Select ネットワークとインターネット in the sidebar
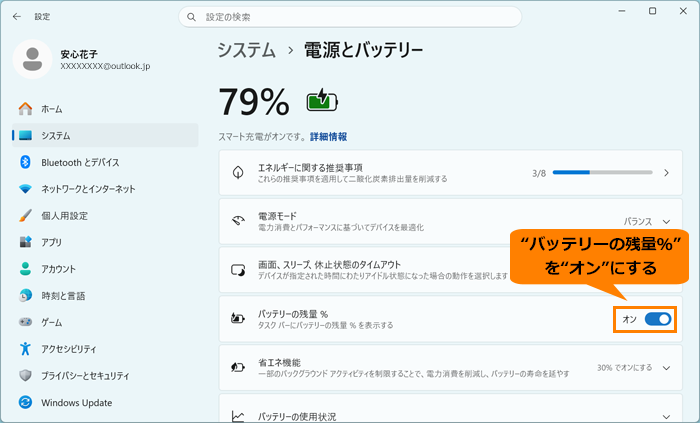Image resolution: width=700 pixels, height=423 pixels. click(x=105, y=189)
